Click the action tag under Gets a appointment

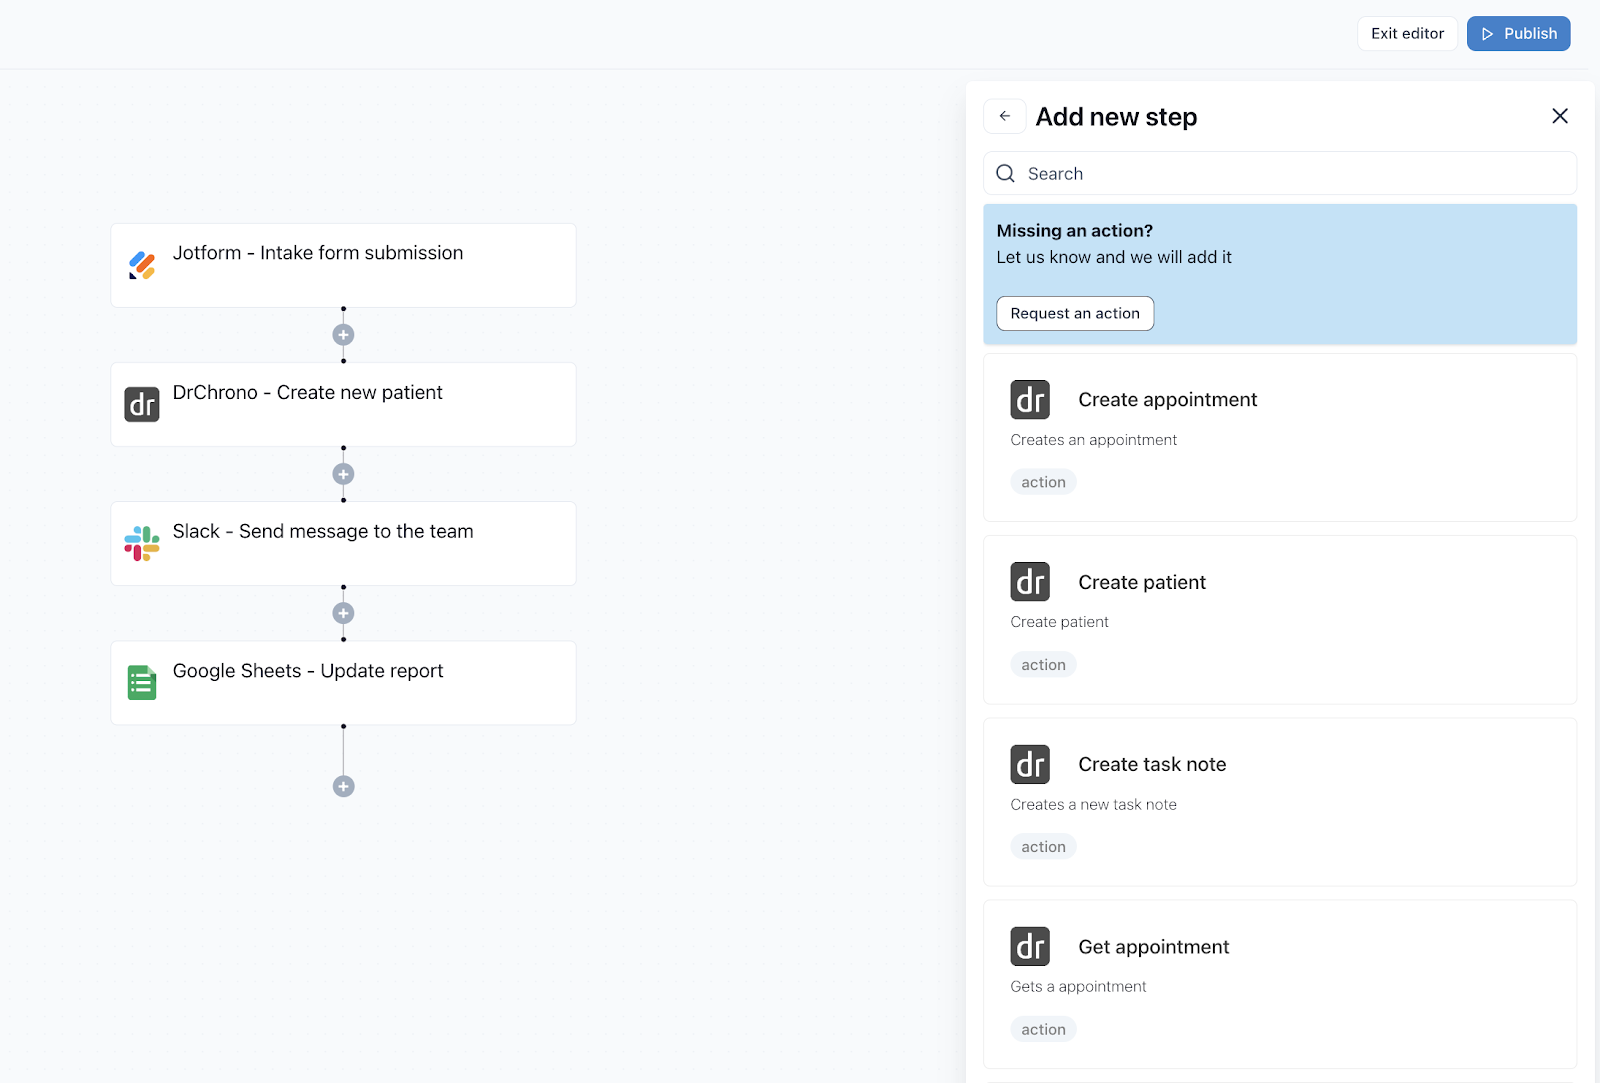[x=1043, y=1029]
